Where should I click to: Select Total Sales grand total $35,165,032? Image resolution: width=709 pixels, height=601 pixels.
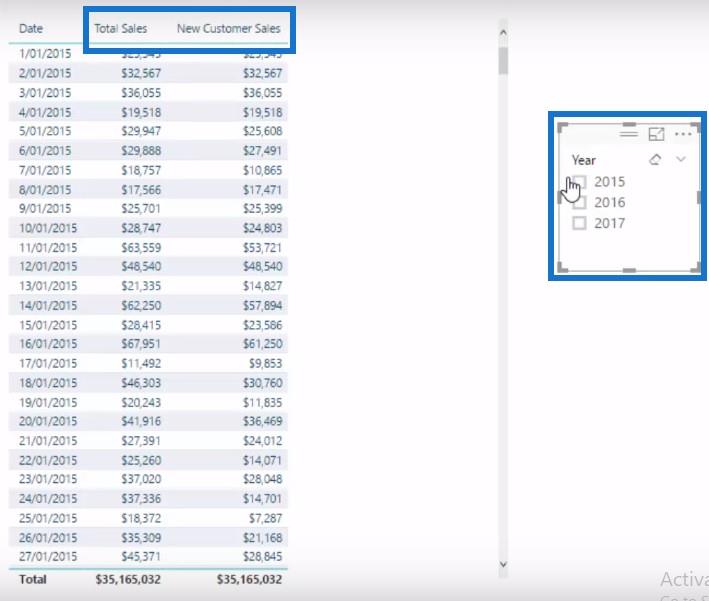tap(128, 579)
